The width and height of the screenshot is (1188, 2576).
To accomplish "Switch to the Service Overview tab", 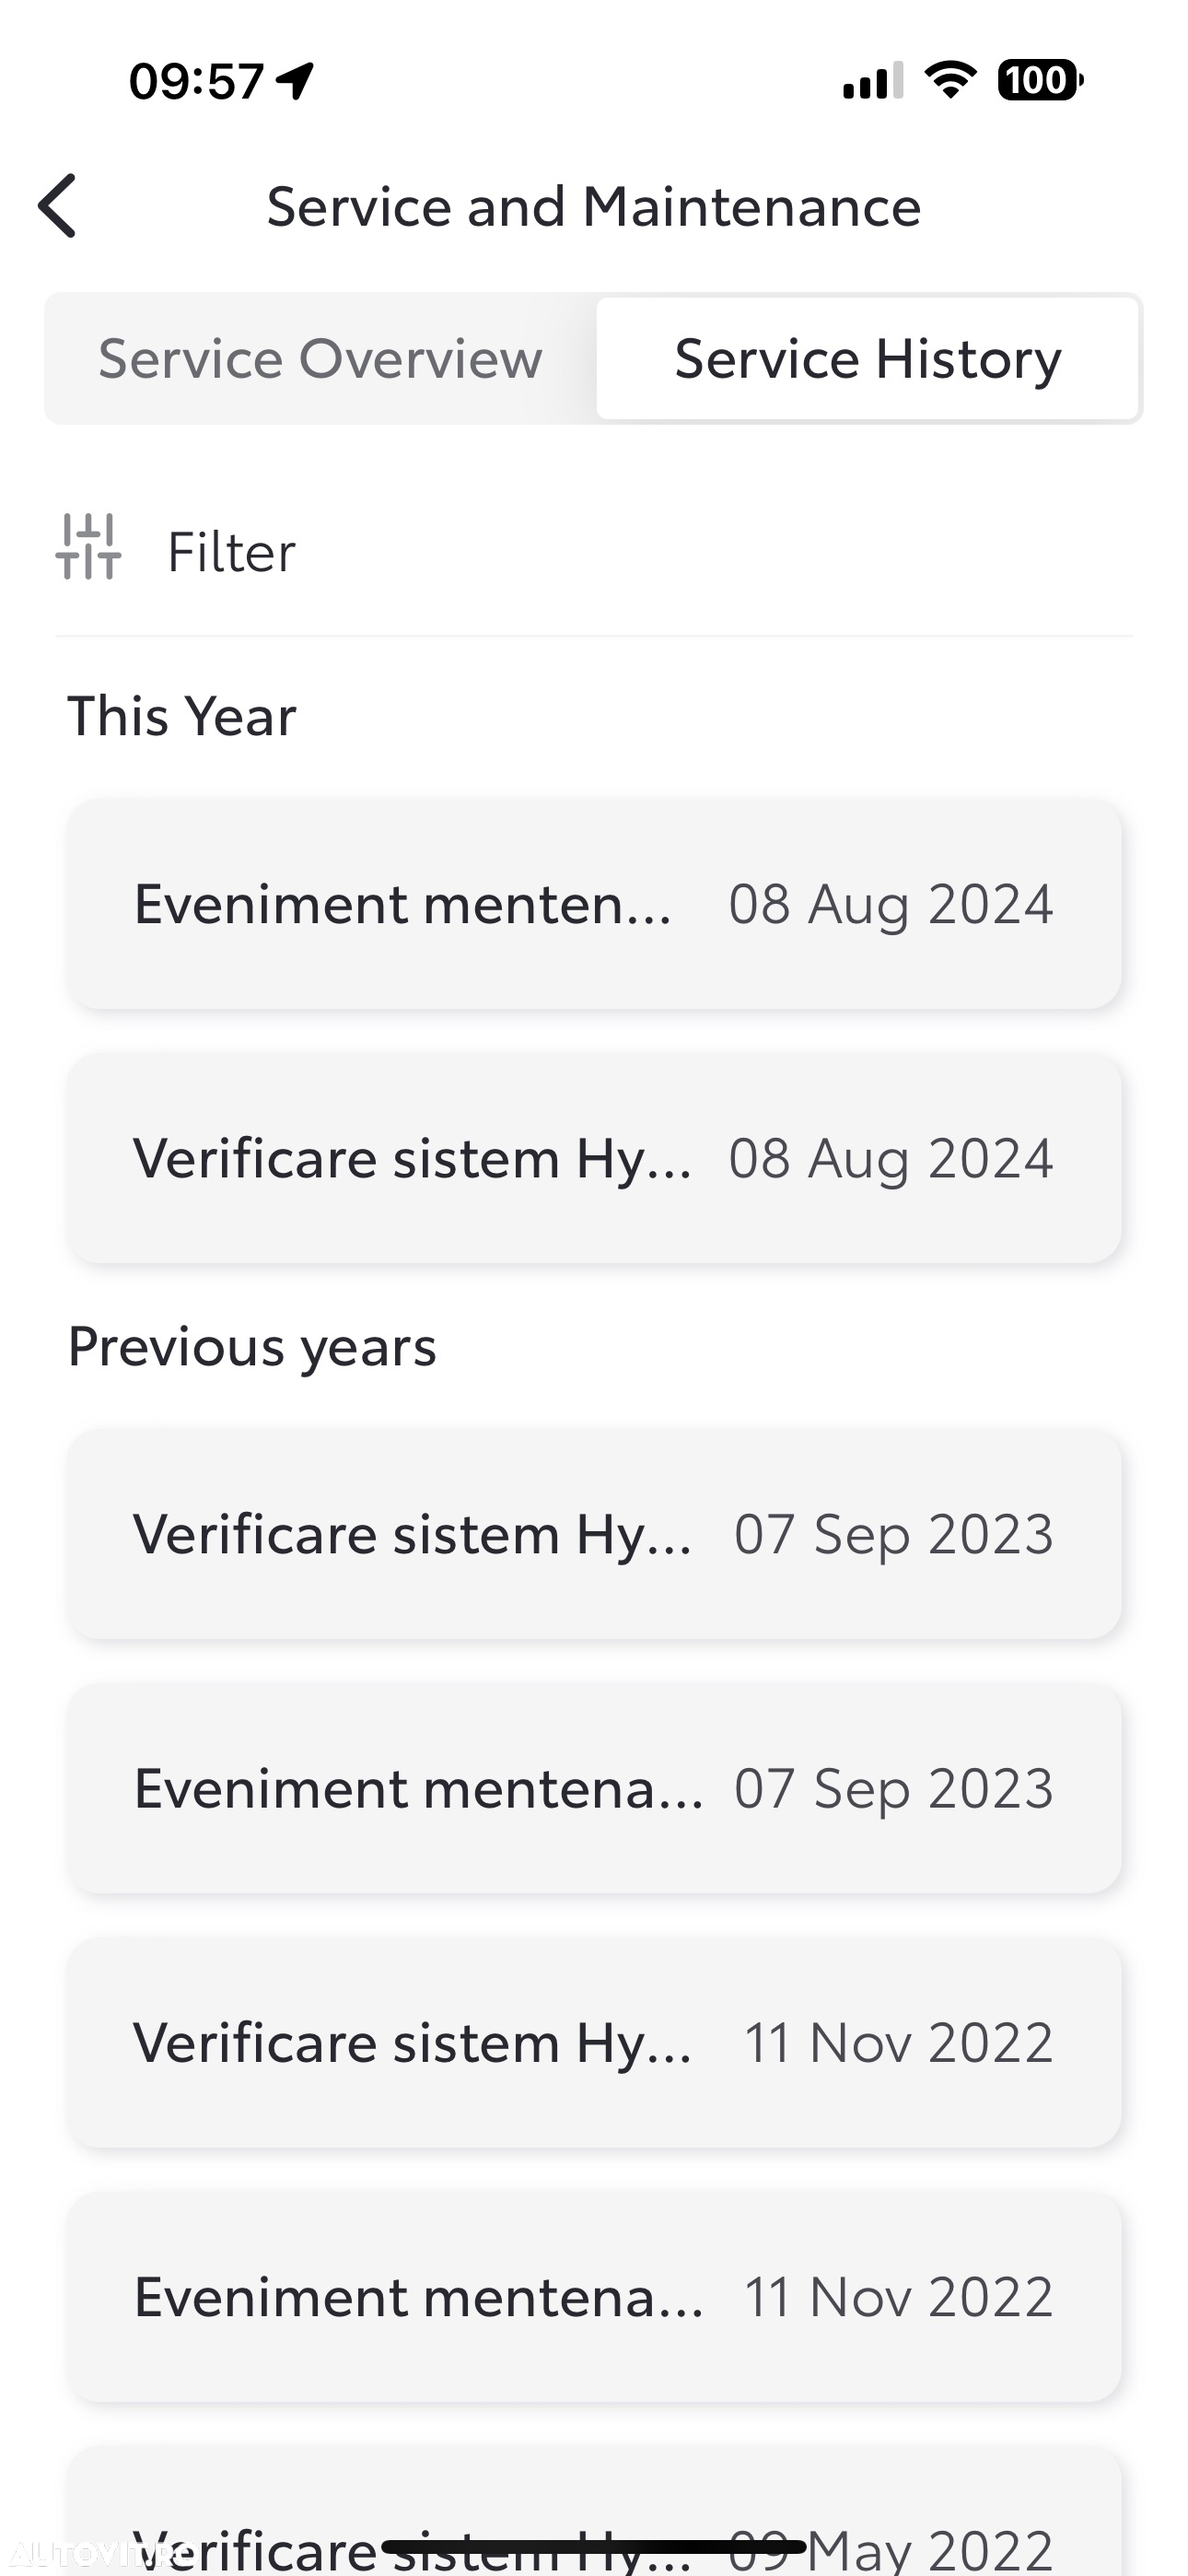I will (x=320, y=359).
